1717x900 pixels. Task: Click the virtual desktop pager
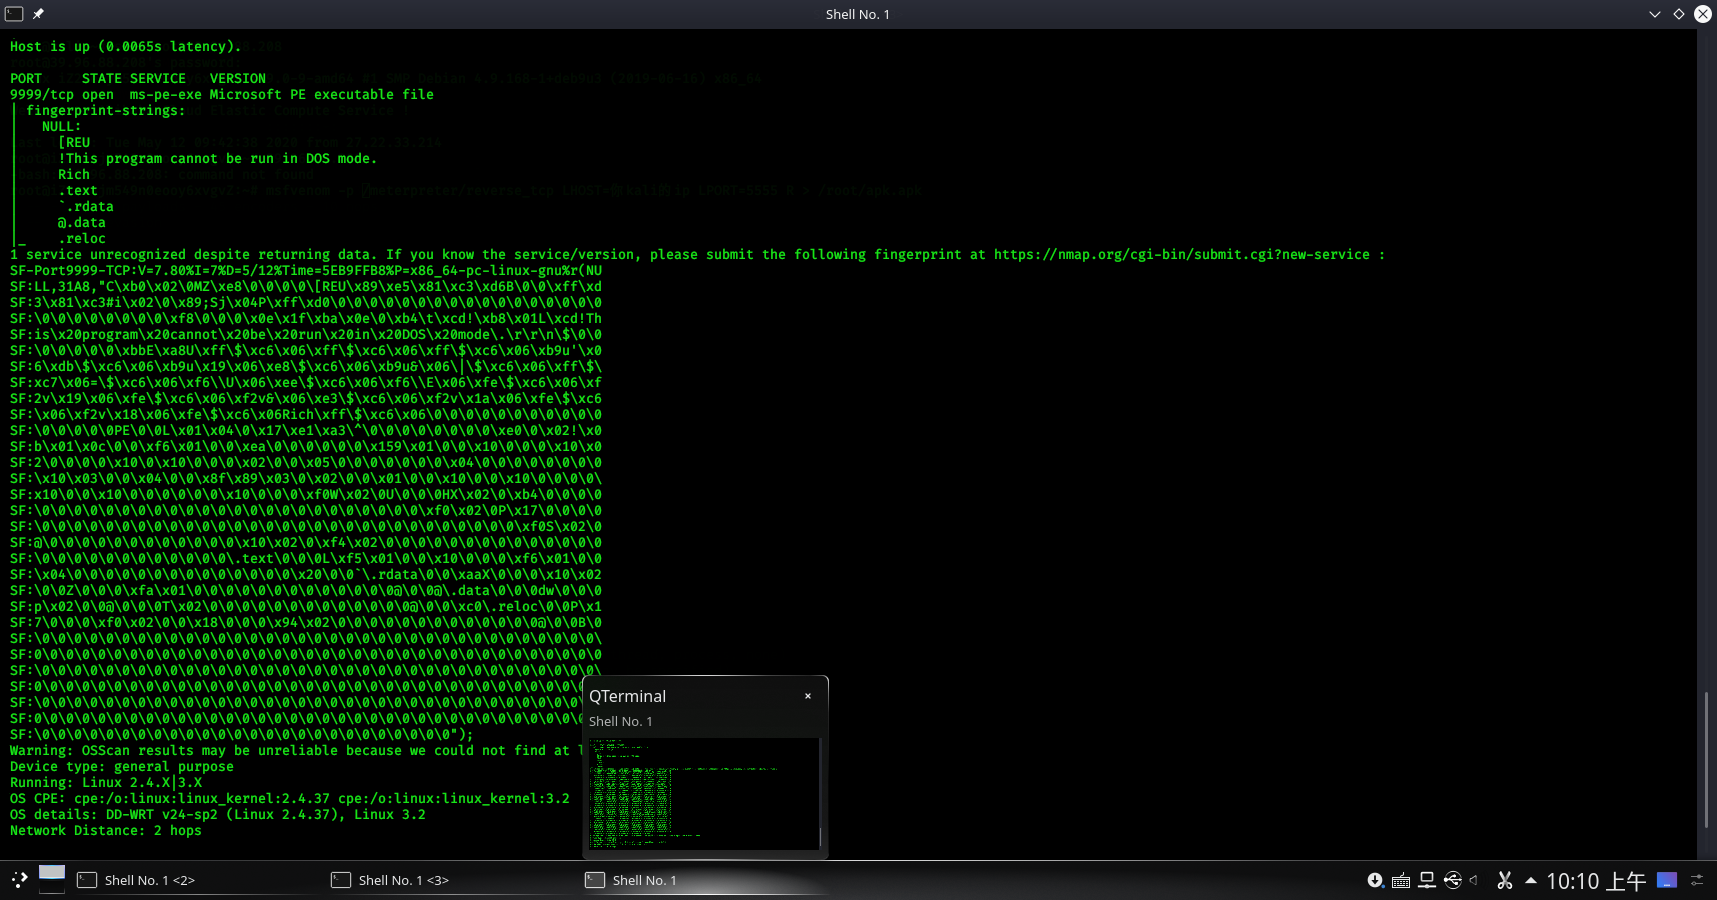coord(52,879)
